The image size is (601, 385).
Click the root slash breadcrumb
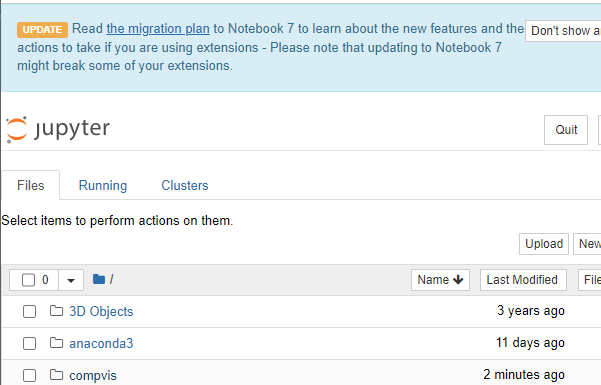click(x=112, y=279)
